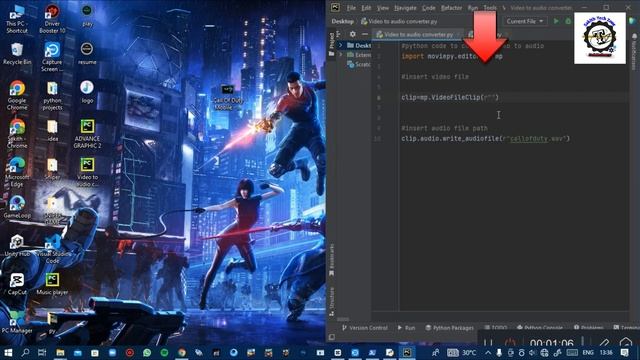Screen dimensions: 640x360
Task: Click Video to audio converter.py breadcrumb
Action: (x=399, y=21)
